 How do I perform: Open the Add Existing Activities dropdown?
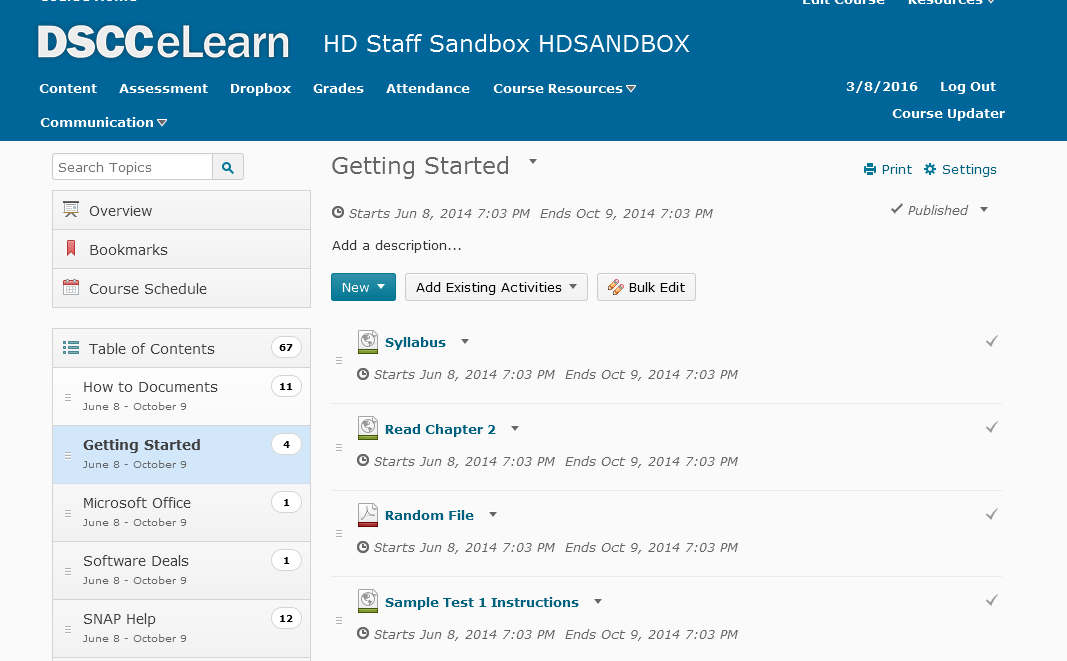[x=573, y=287]
